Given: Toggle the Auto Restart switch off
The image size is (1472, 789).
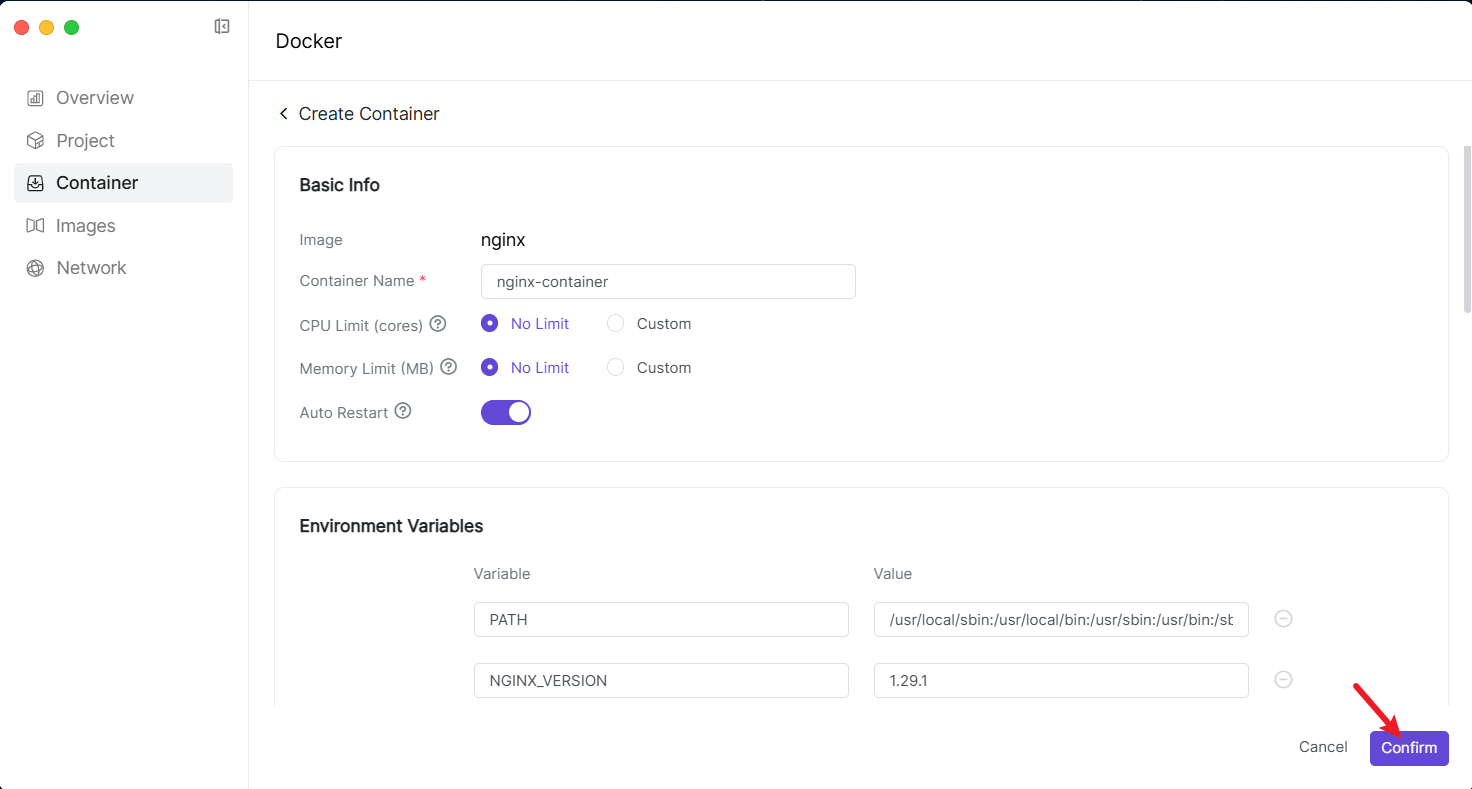Looking at the screenshot, I should click(506, 412).
